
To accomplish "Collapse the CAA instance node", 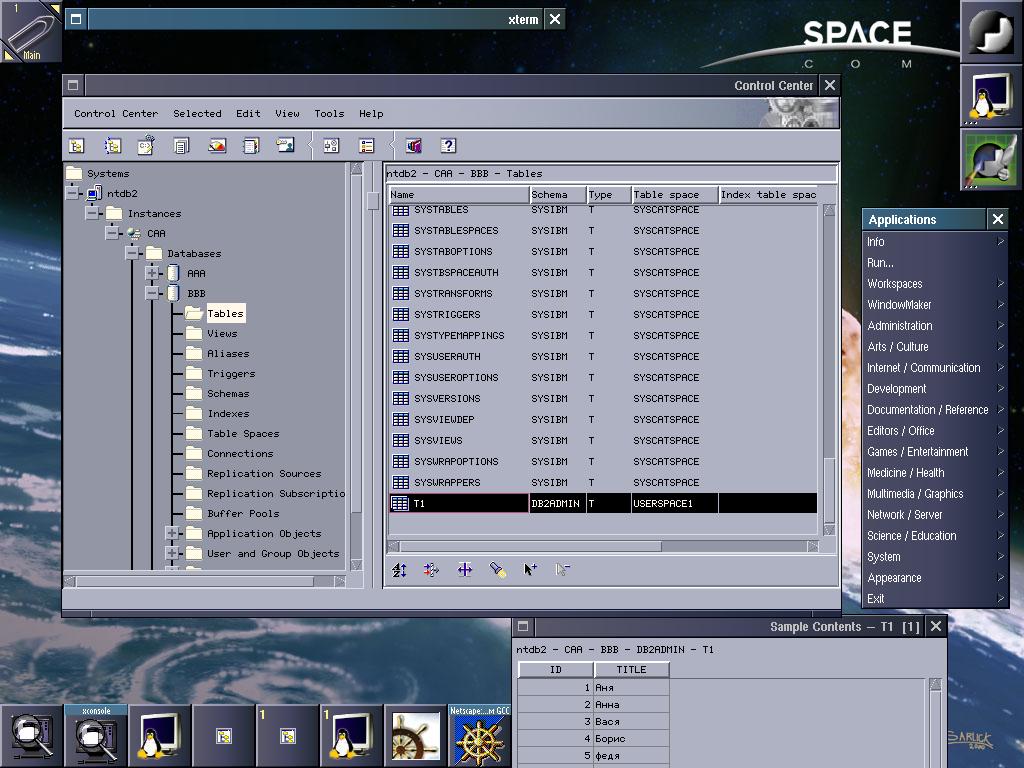I will (112, 233).
